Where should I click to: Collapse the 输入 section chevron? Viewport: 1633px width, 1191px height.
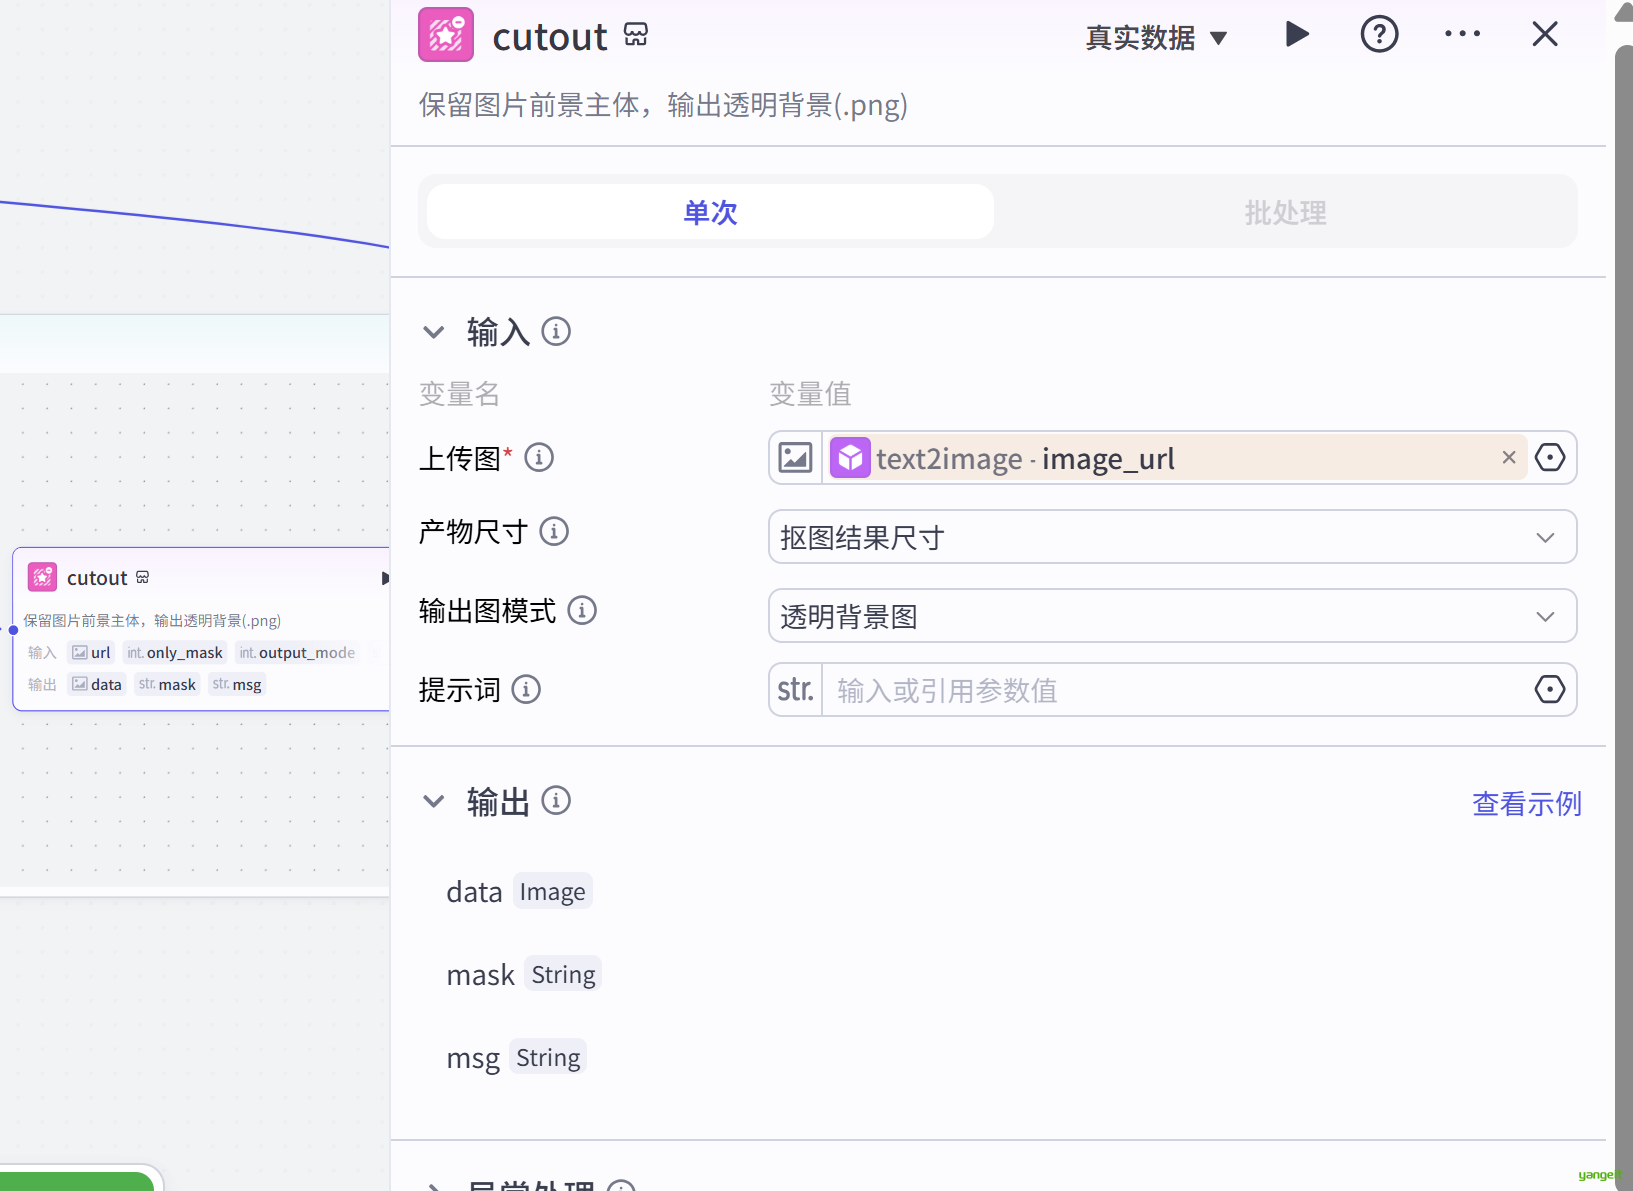tap(433, 332)
